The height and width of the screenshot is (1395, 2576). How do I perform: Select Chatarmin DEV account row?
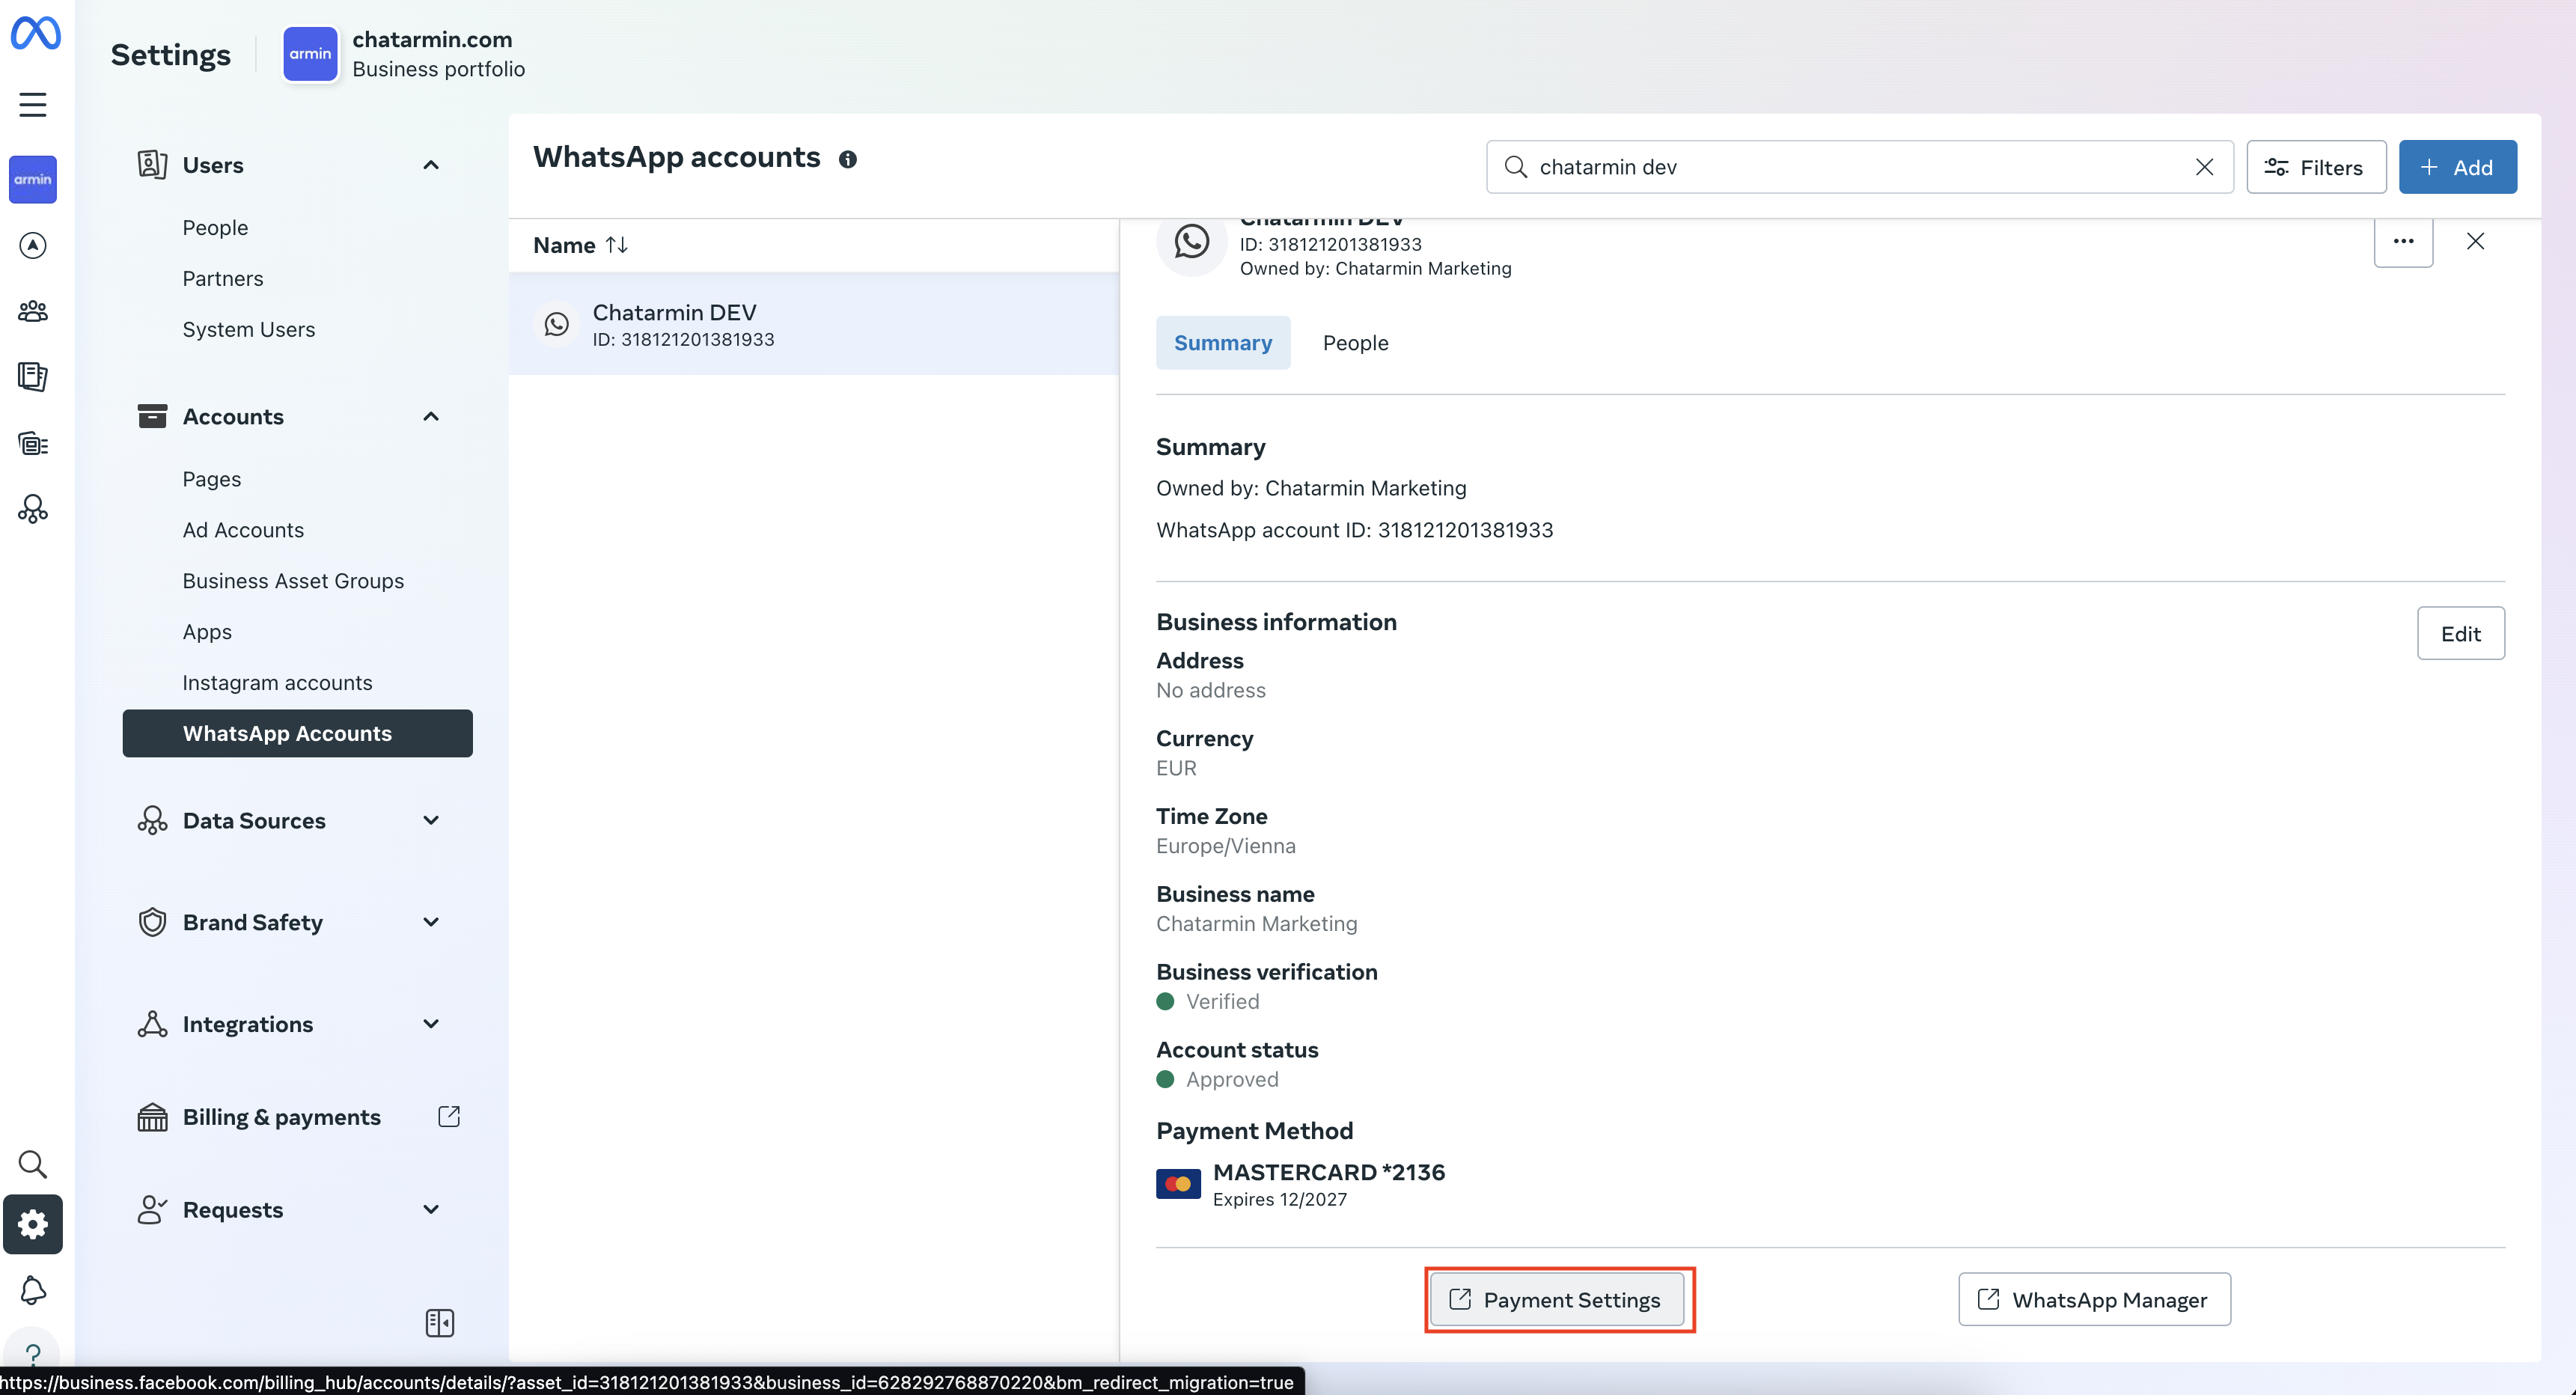click(x=813, y=324)
